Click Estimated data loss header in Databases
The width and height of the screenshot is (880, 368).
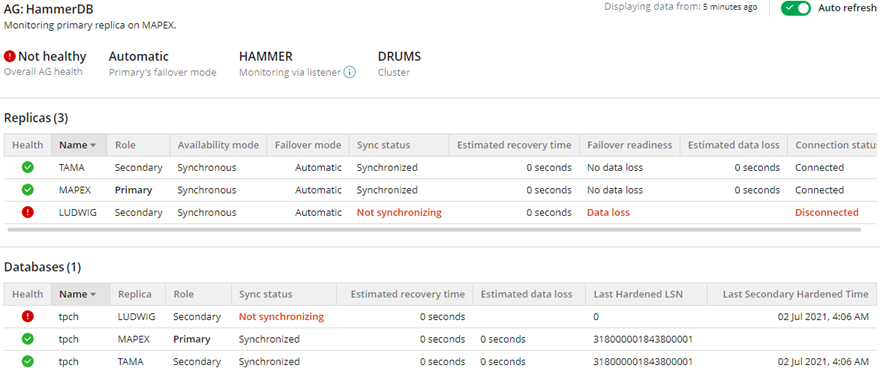pyautogui.click(x=529, y=294)
